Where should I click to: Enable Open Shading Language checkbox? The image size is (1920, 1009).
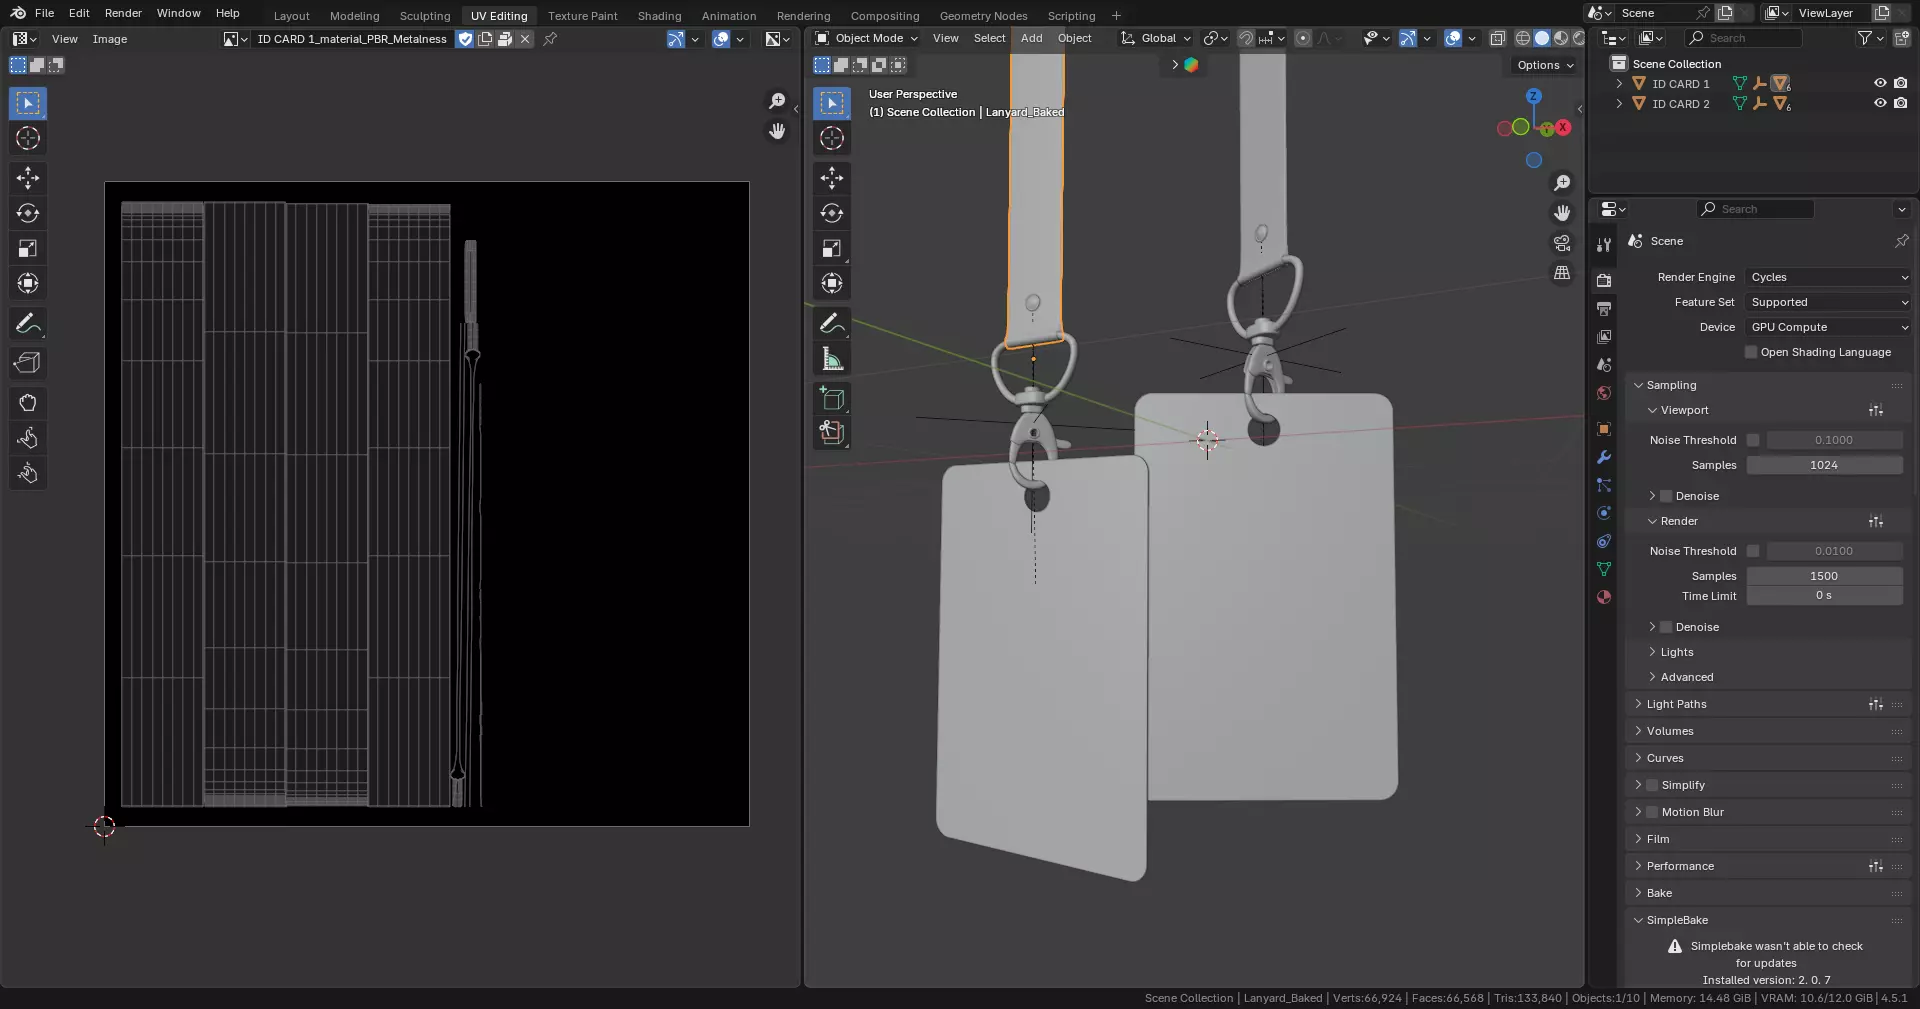(1751, 352)
